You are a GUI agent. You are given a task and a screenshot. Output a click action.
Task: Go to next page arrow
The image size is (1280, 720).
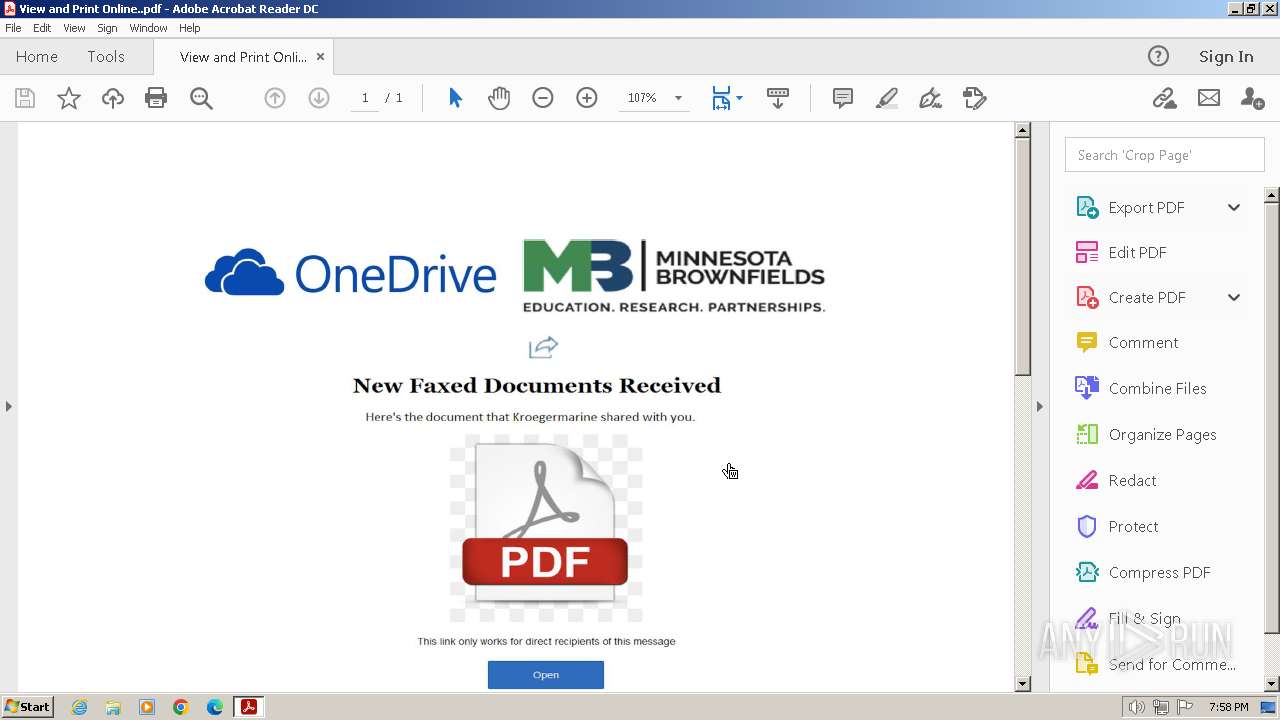coord(319,98)
